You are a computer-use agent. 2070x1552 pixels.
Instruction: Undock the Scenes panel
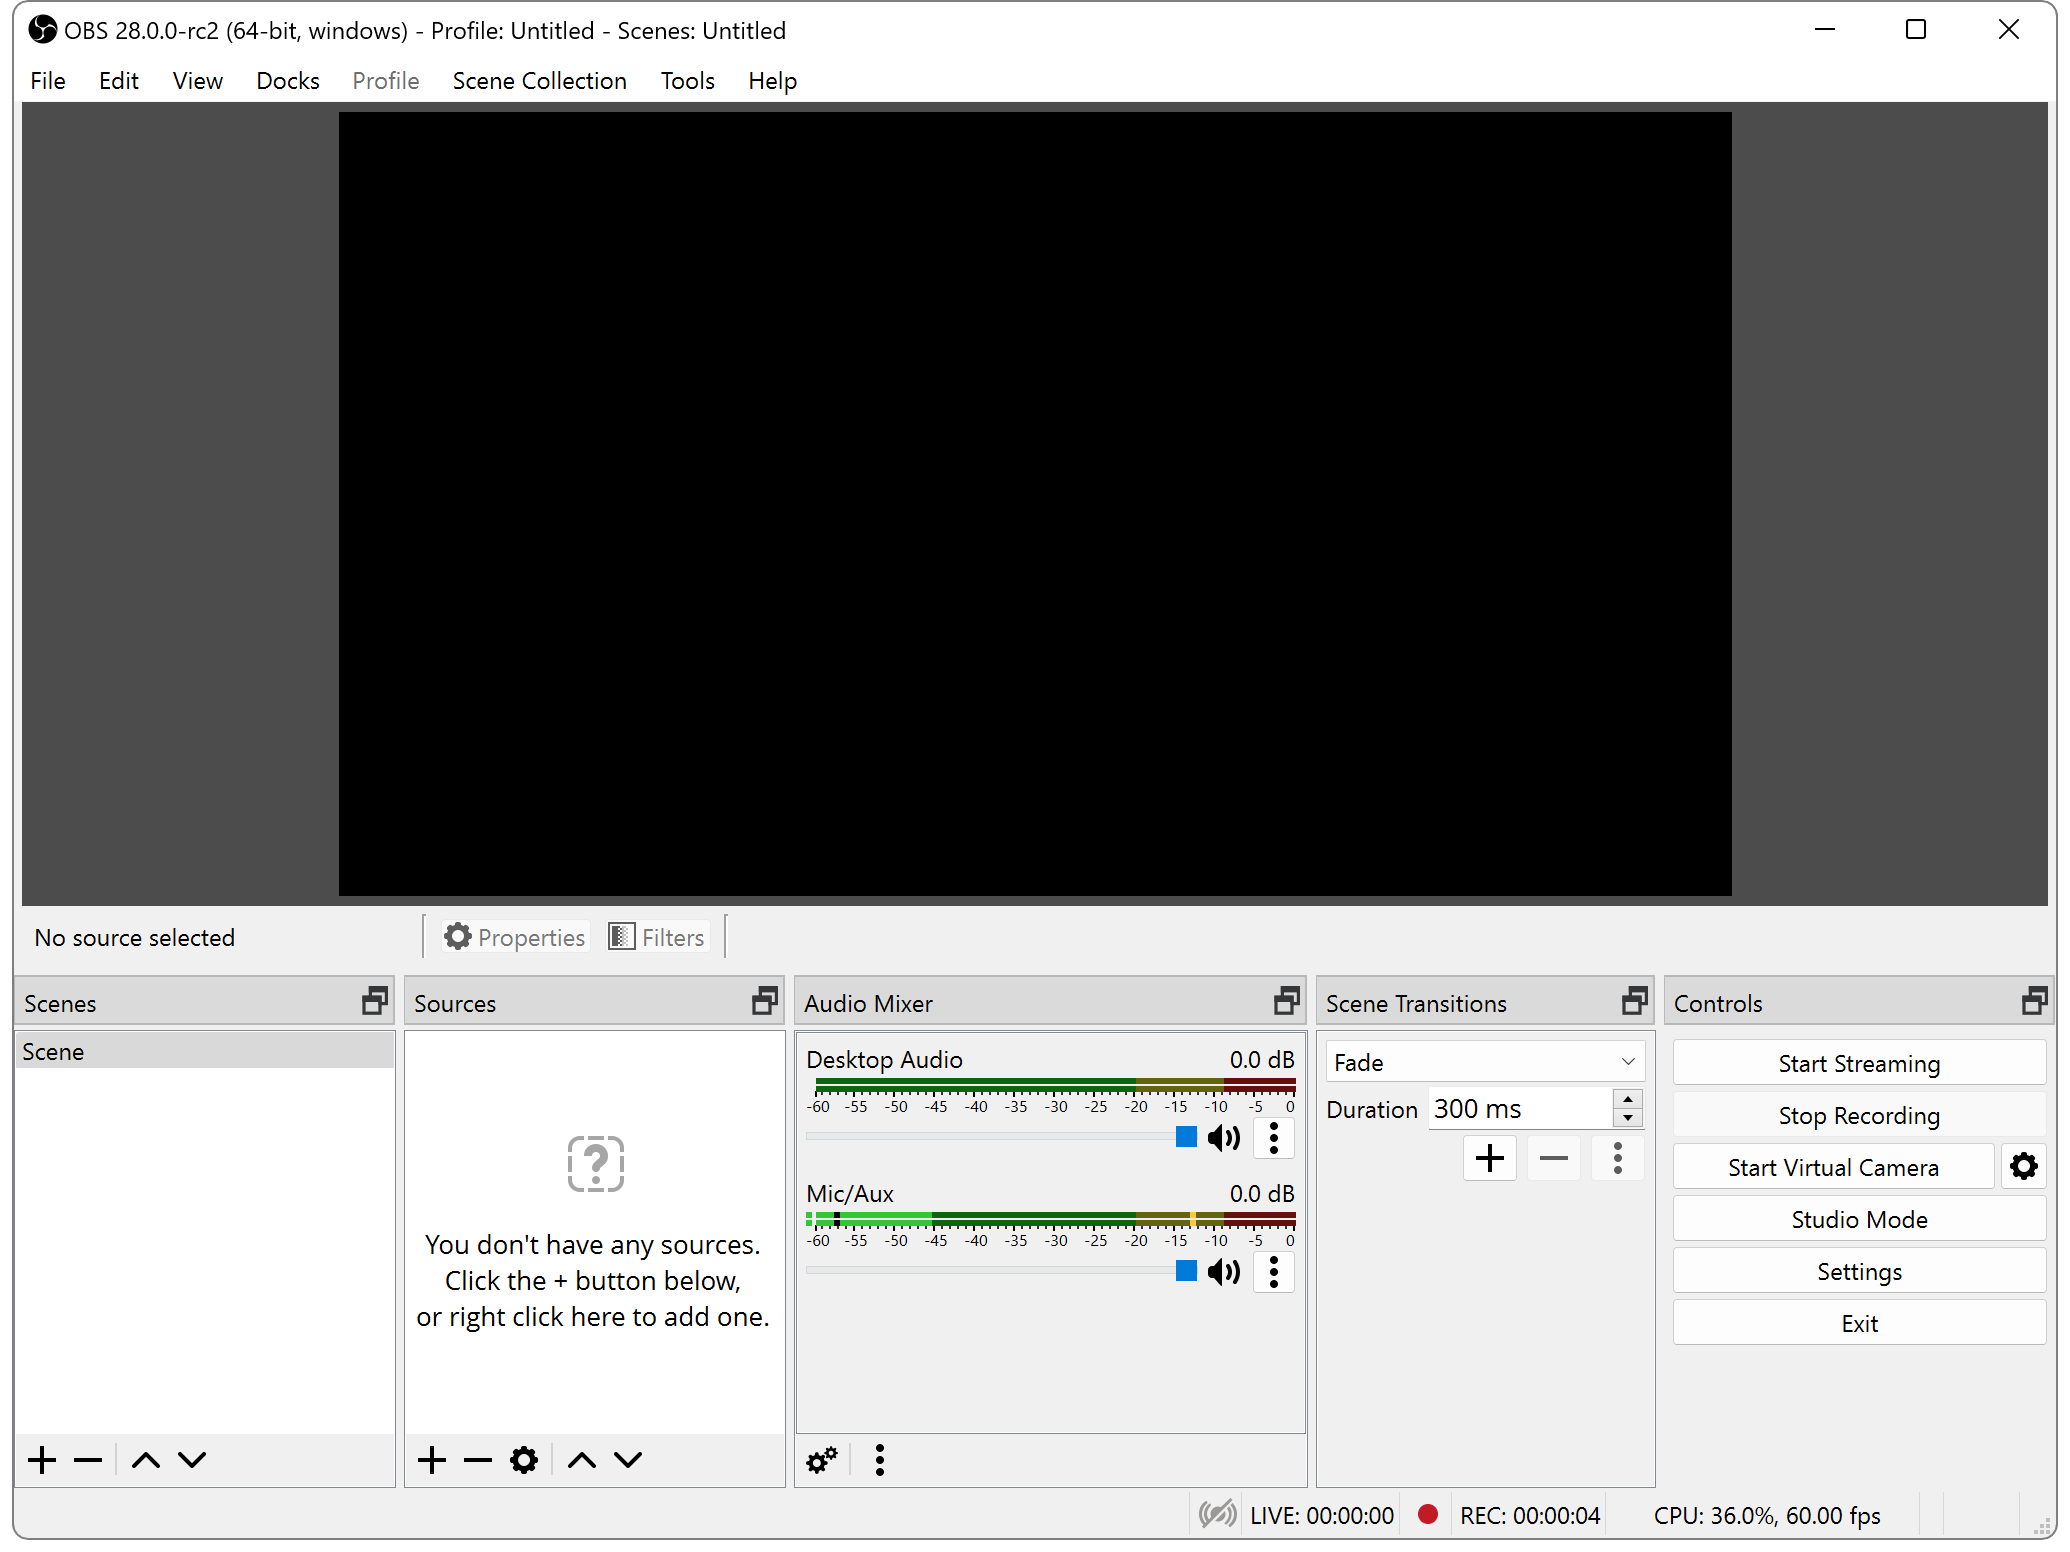374,1000
